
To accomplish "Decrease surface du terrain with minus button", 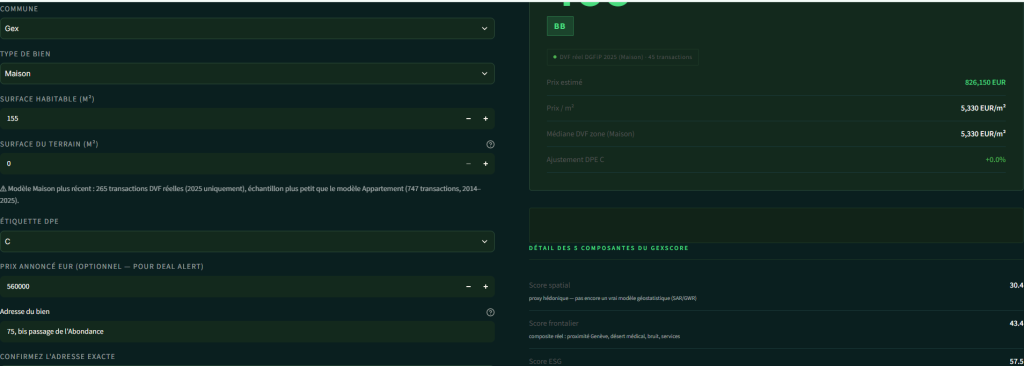I will click(x=468, y=163).
